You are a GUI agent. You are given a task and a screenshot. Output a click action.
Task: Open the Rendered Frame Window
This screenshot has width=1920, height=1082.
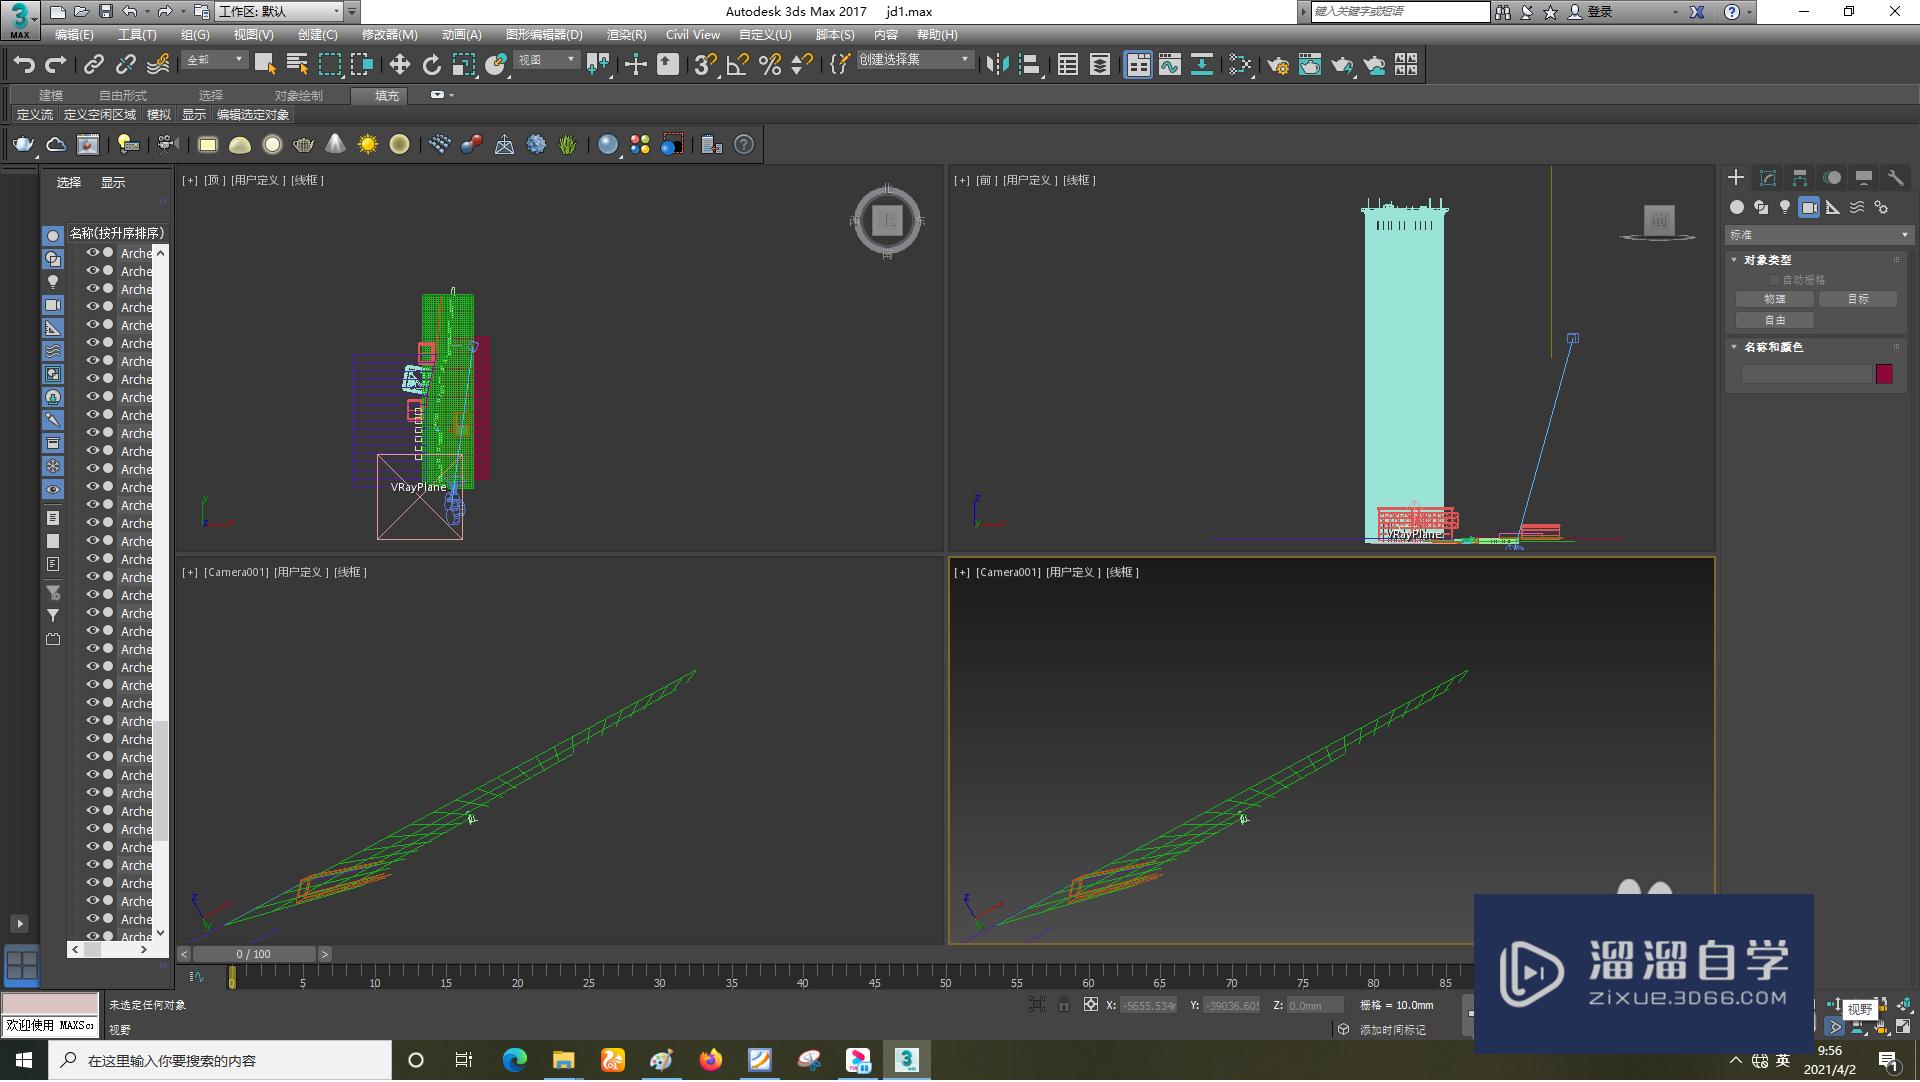(x=1310, y=65)
